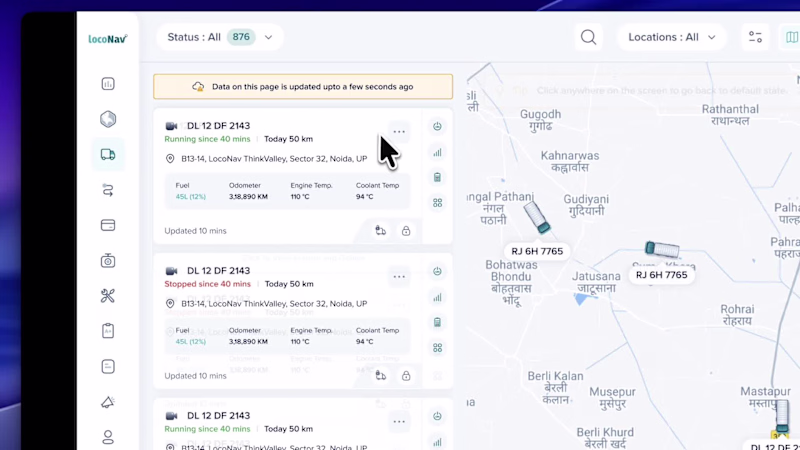Select DL 12 DF 2143 title of third card
Viewport: 800px width, 450px height.
218,415
